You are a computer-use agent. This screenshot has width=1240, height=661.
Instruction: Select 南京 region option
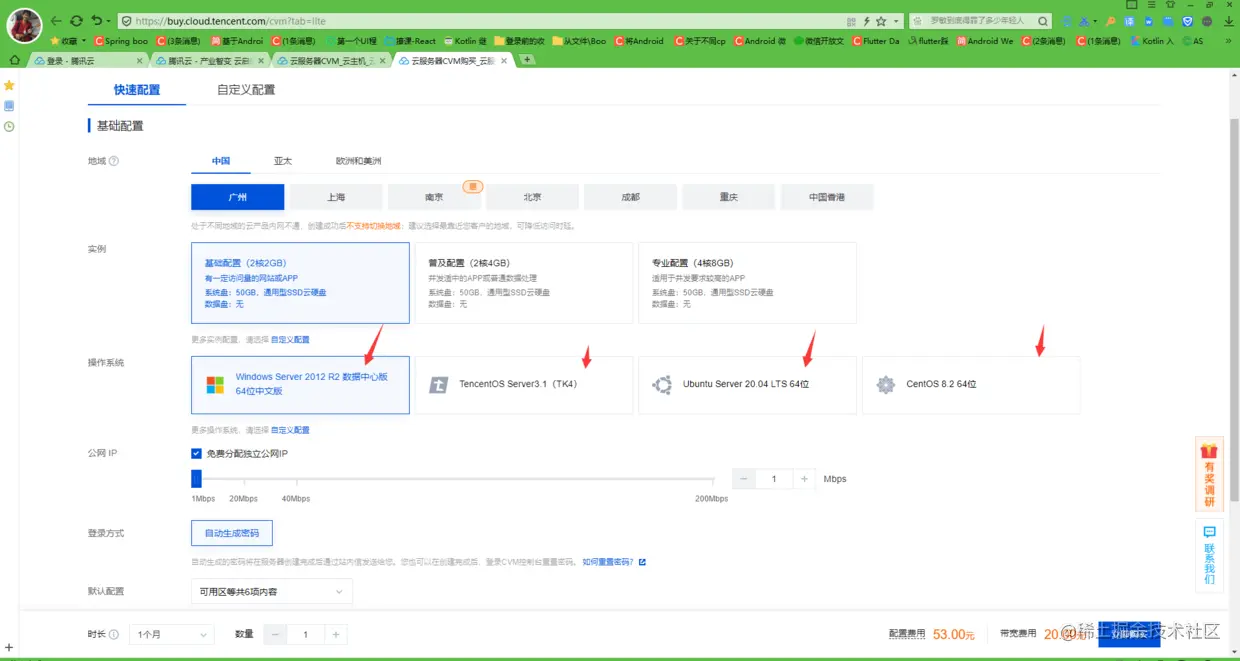[x=434, y=197]
